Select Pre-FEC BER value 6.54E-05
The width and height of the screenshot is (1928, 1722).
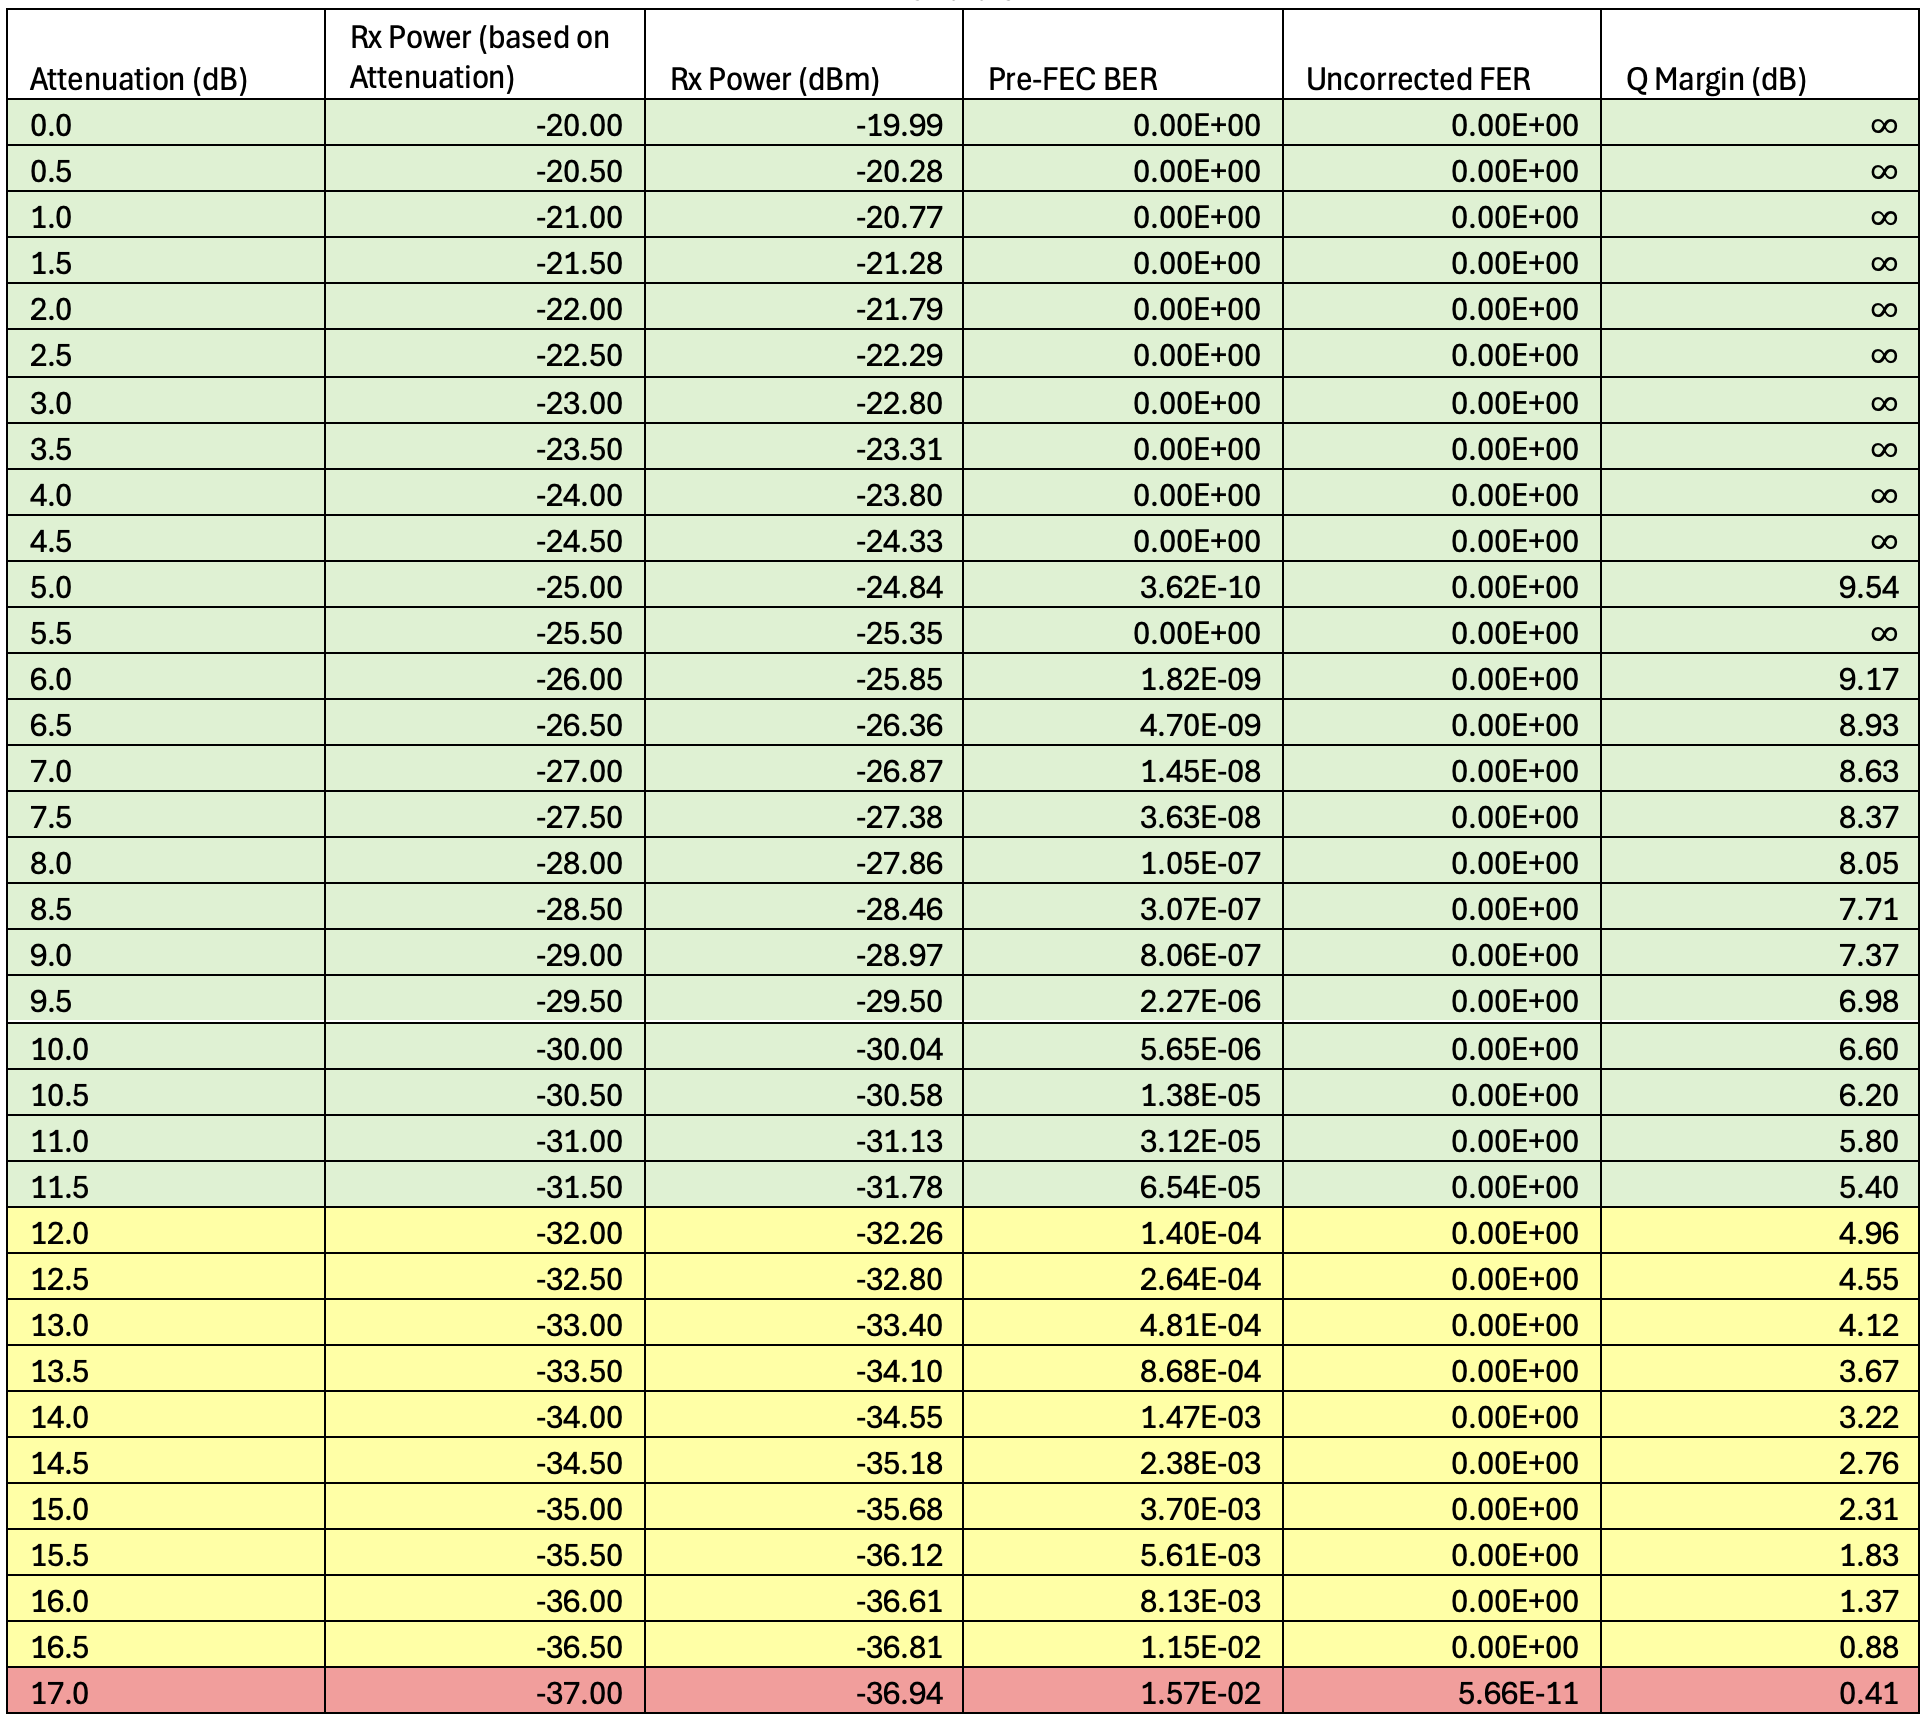[1123, 1185]
